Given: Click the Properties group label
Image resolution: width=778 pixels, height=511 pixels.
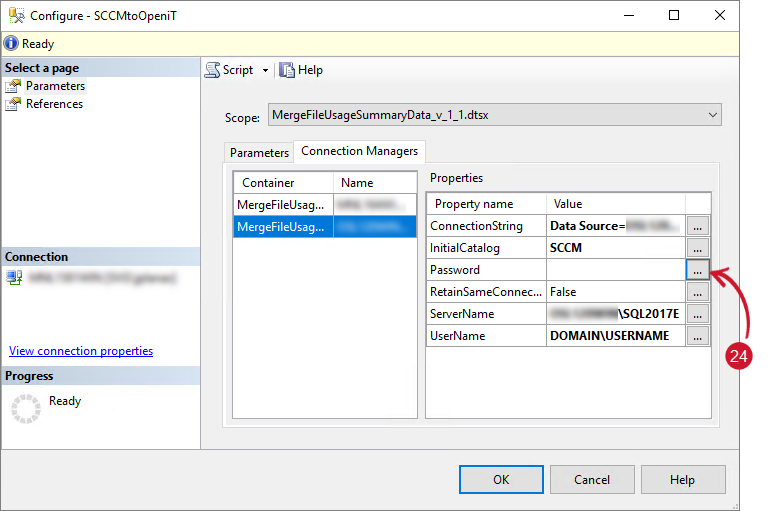Looking at the screenshot, I should pyautogui.click(x=456, y=178).
